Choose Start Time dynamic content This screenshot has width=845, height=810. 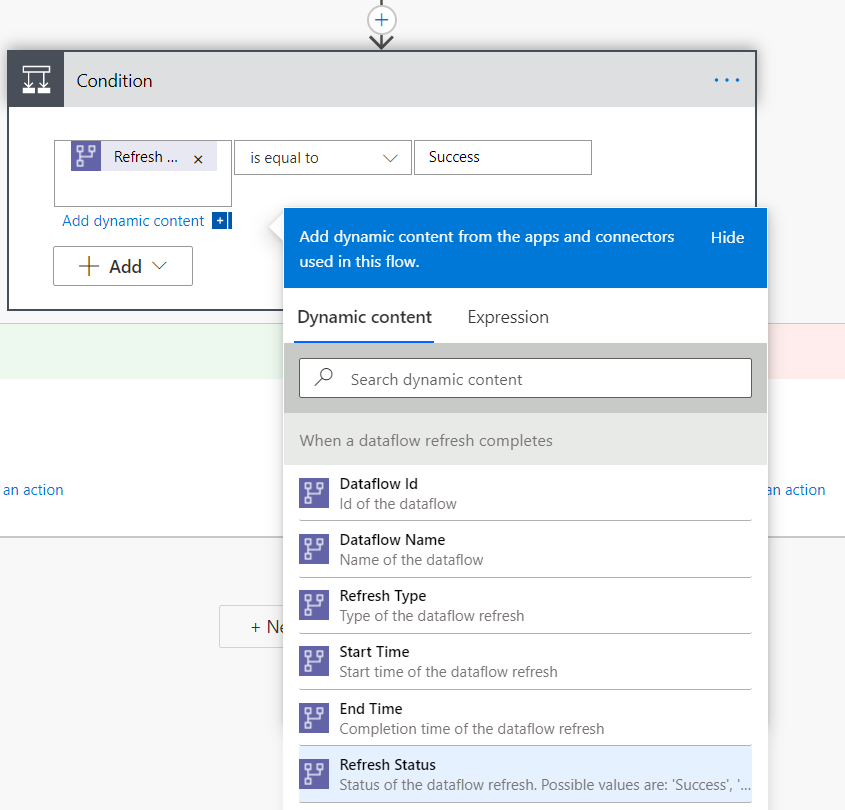pos(525,661)
